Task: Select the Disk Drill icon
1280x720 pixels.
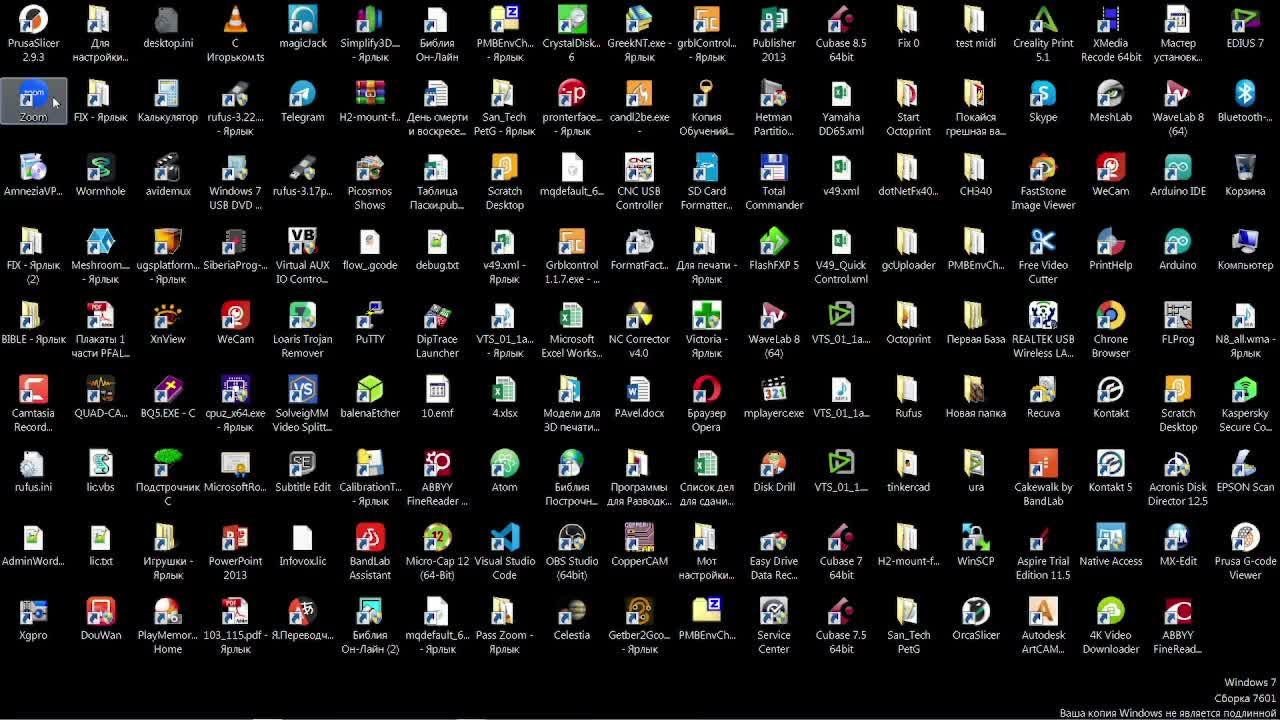Action: 774,463
